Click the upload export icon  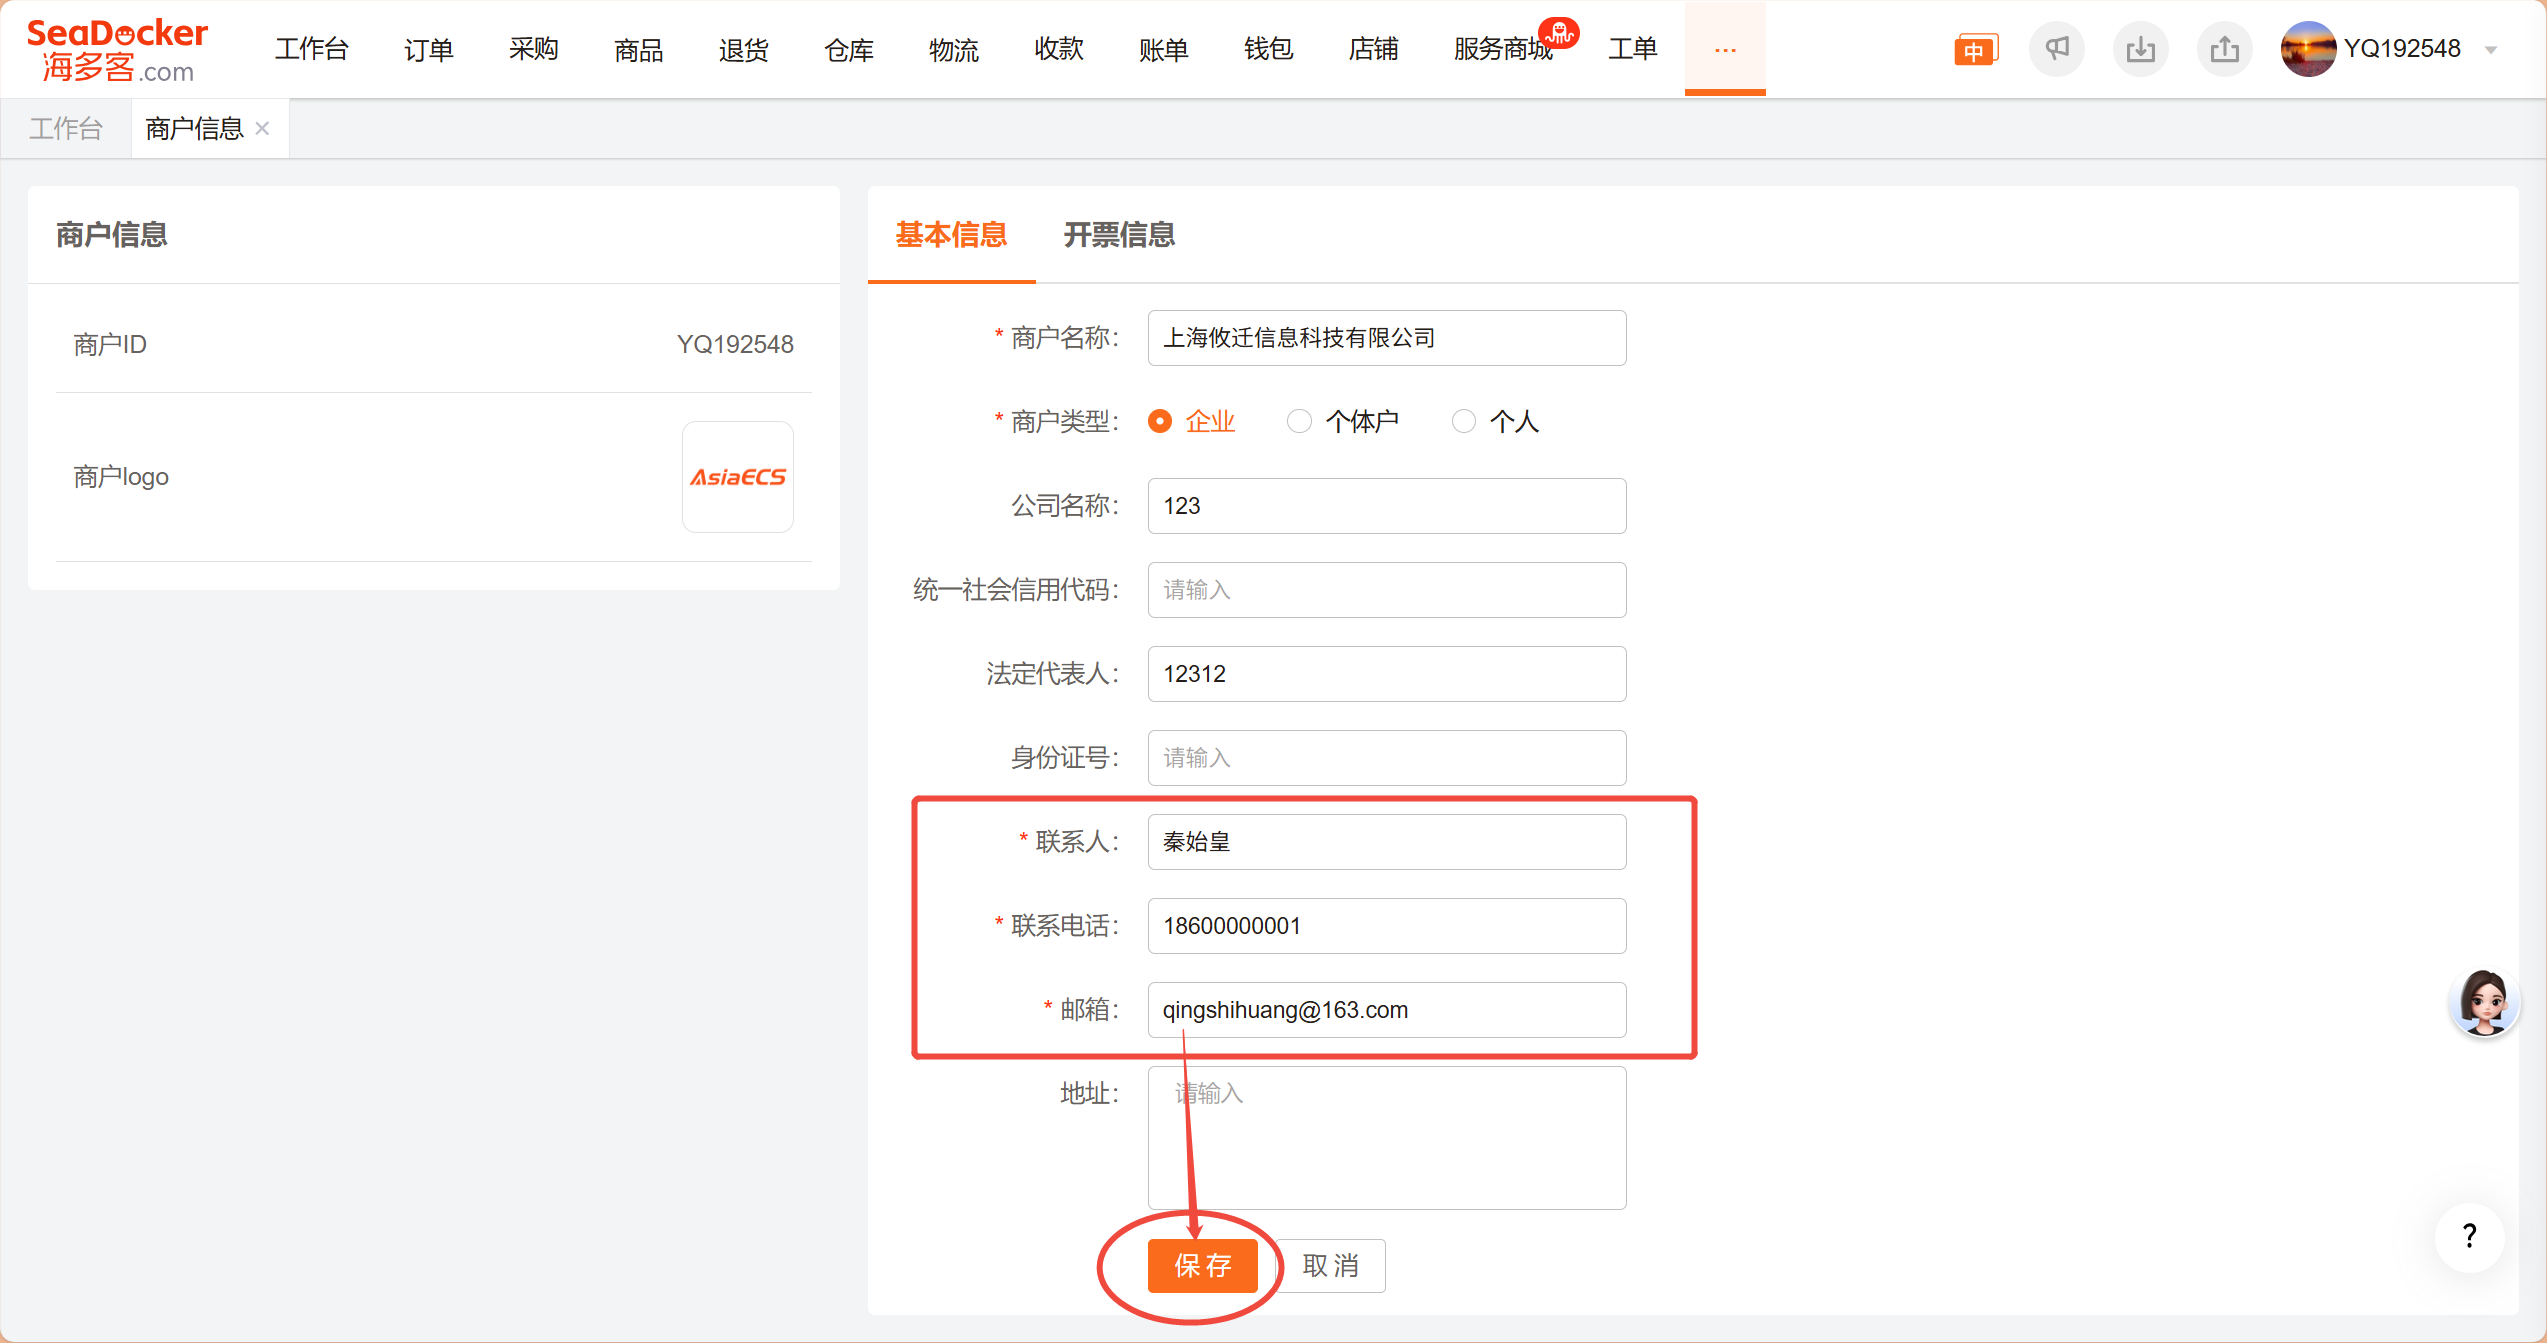pos(2225,49)
